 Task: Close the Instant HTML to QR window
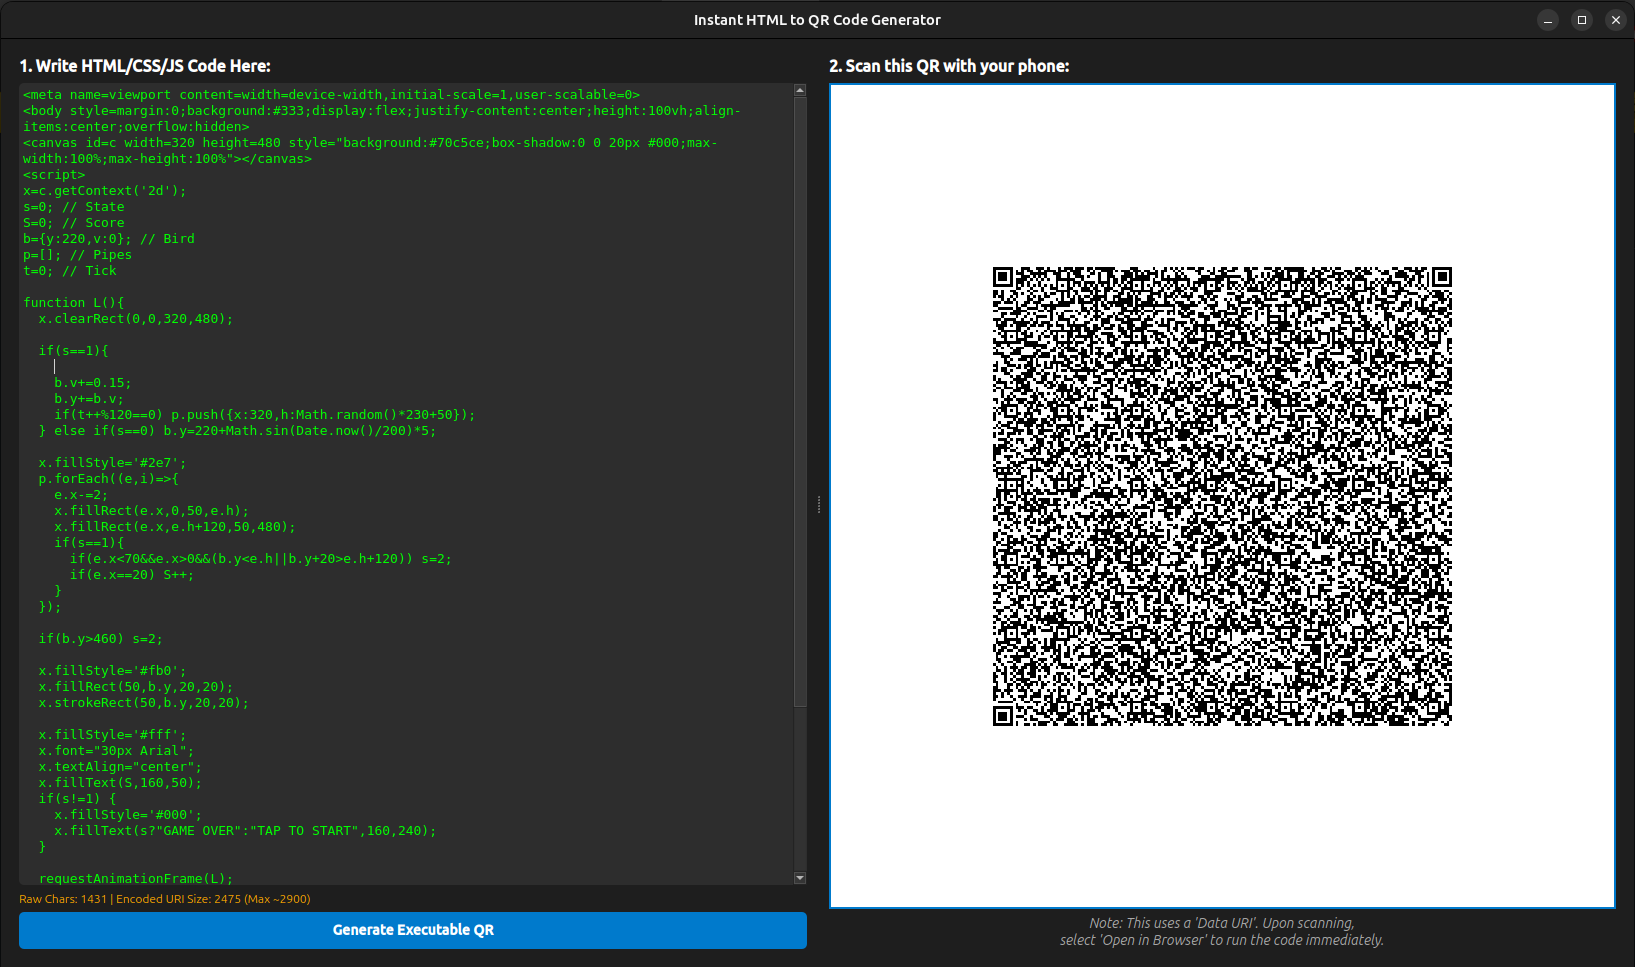(1615, 19)
